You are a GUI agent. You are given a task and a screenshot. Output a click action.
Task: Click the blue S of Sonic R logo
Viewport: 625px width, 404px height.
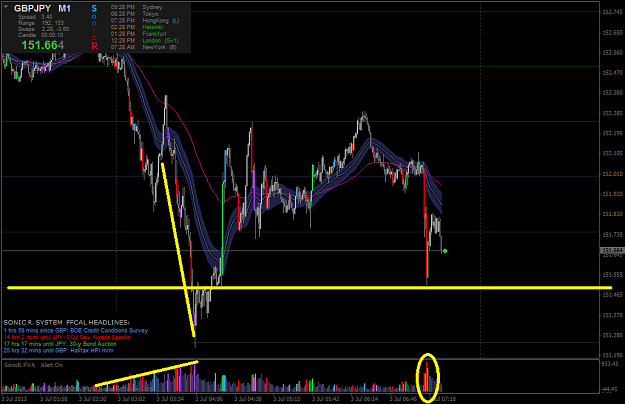click(x=94, y=8)
